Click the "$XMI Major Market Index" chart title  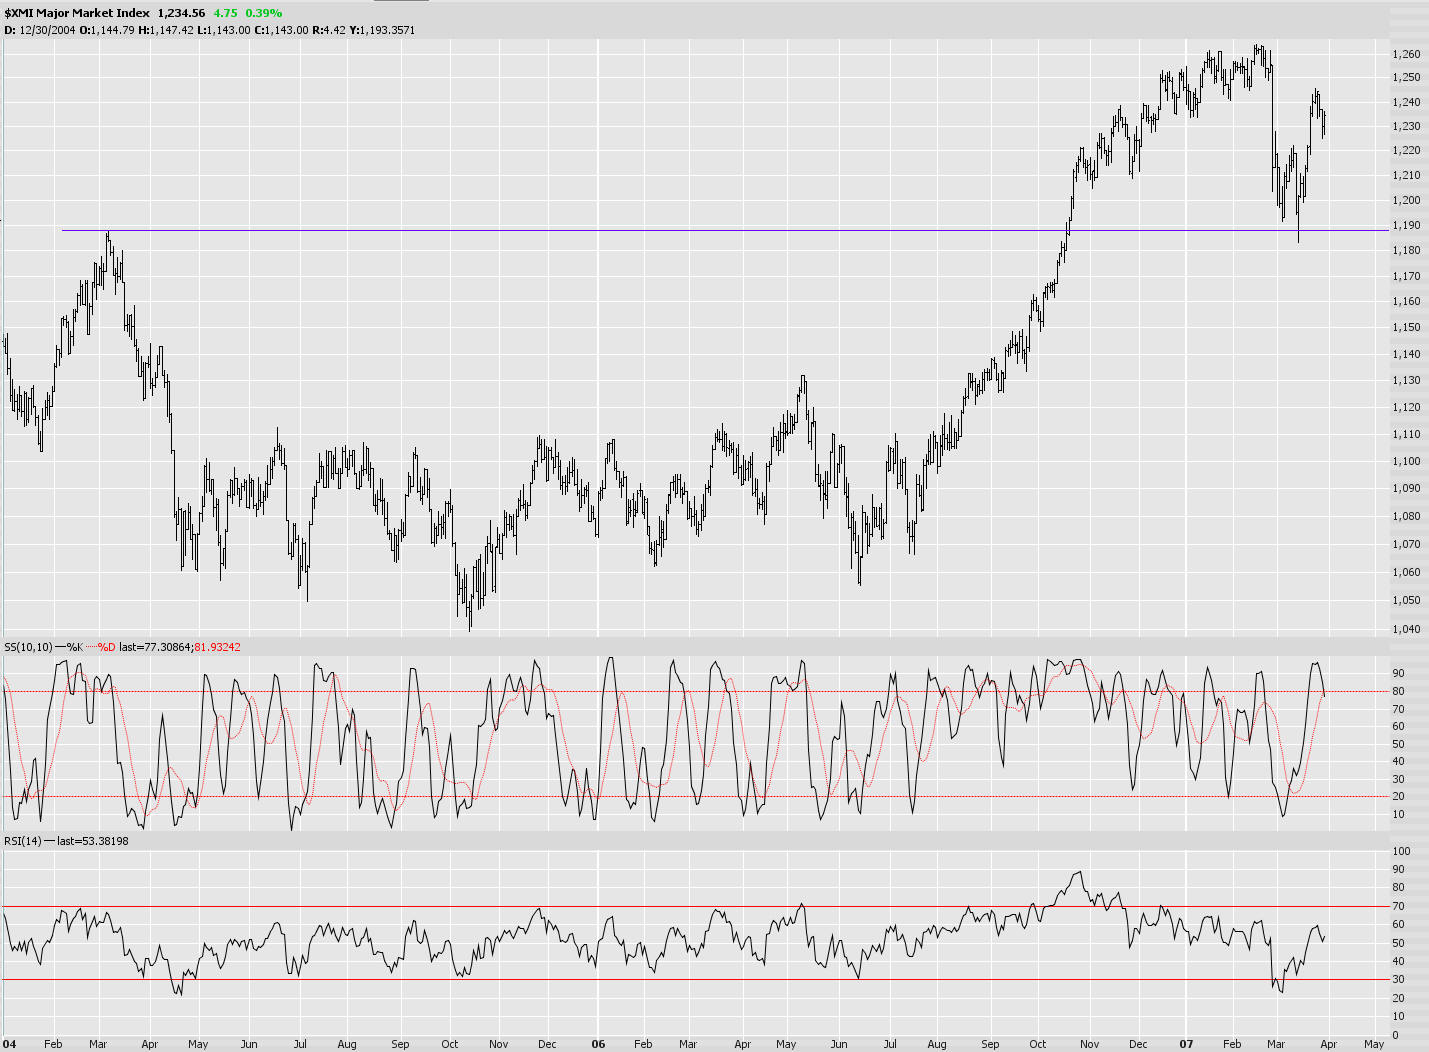click(x=77, y=13)
